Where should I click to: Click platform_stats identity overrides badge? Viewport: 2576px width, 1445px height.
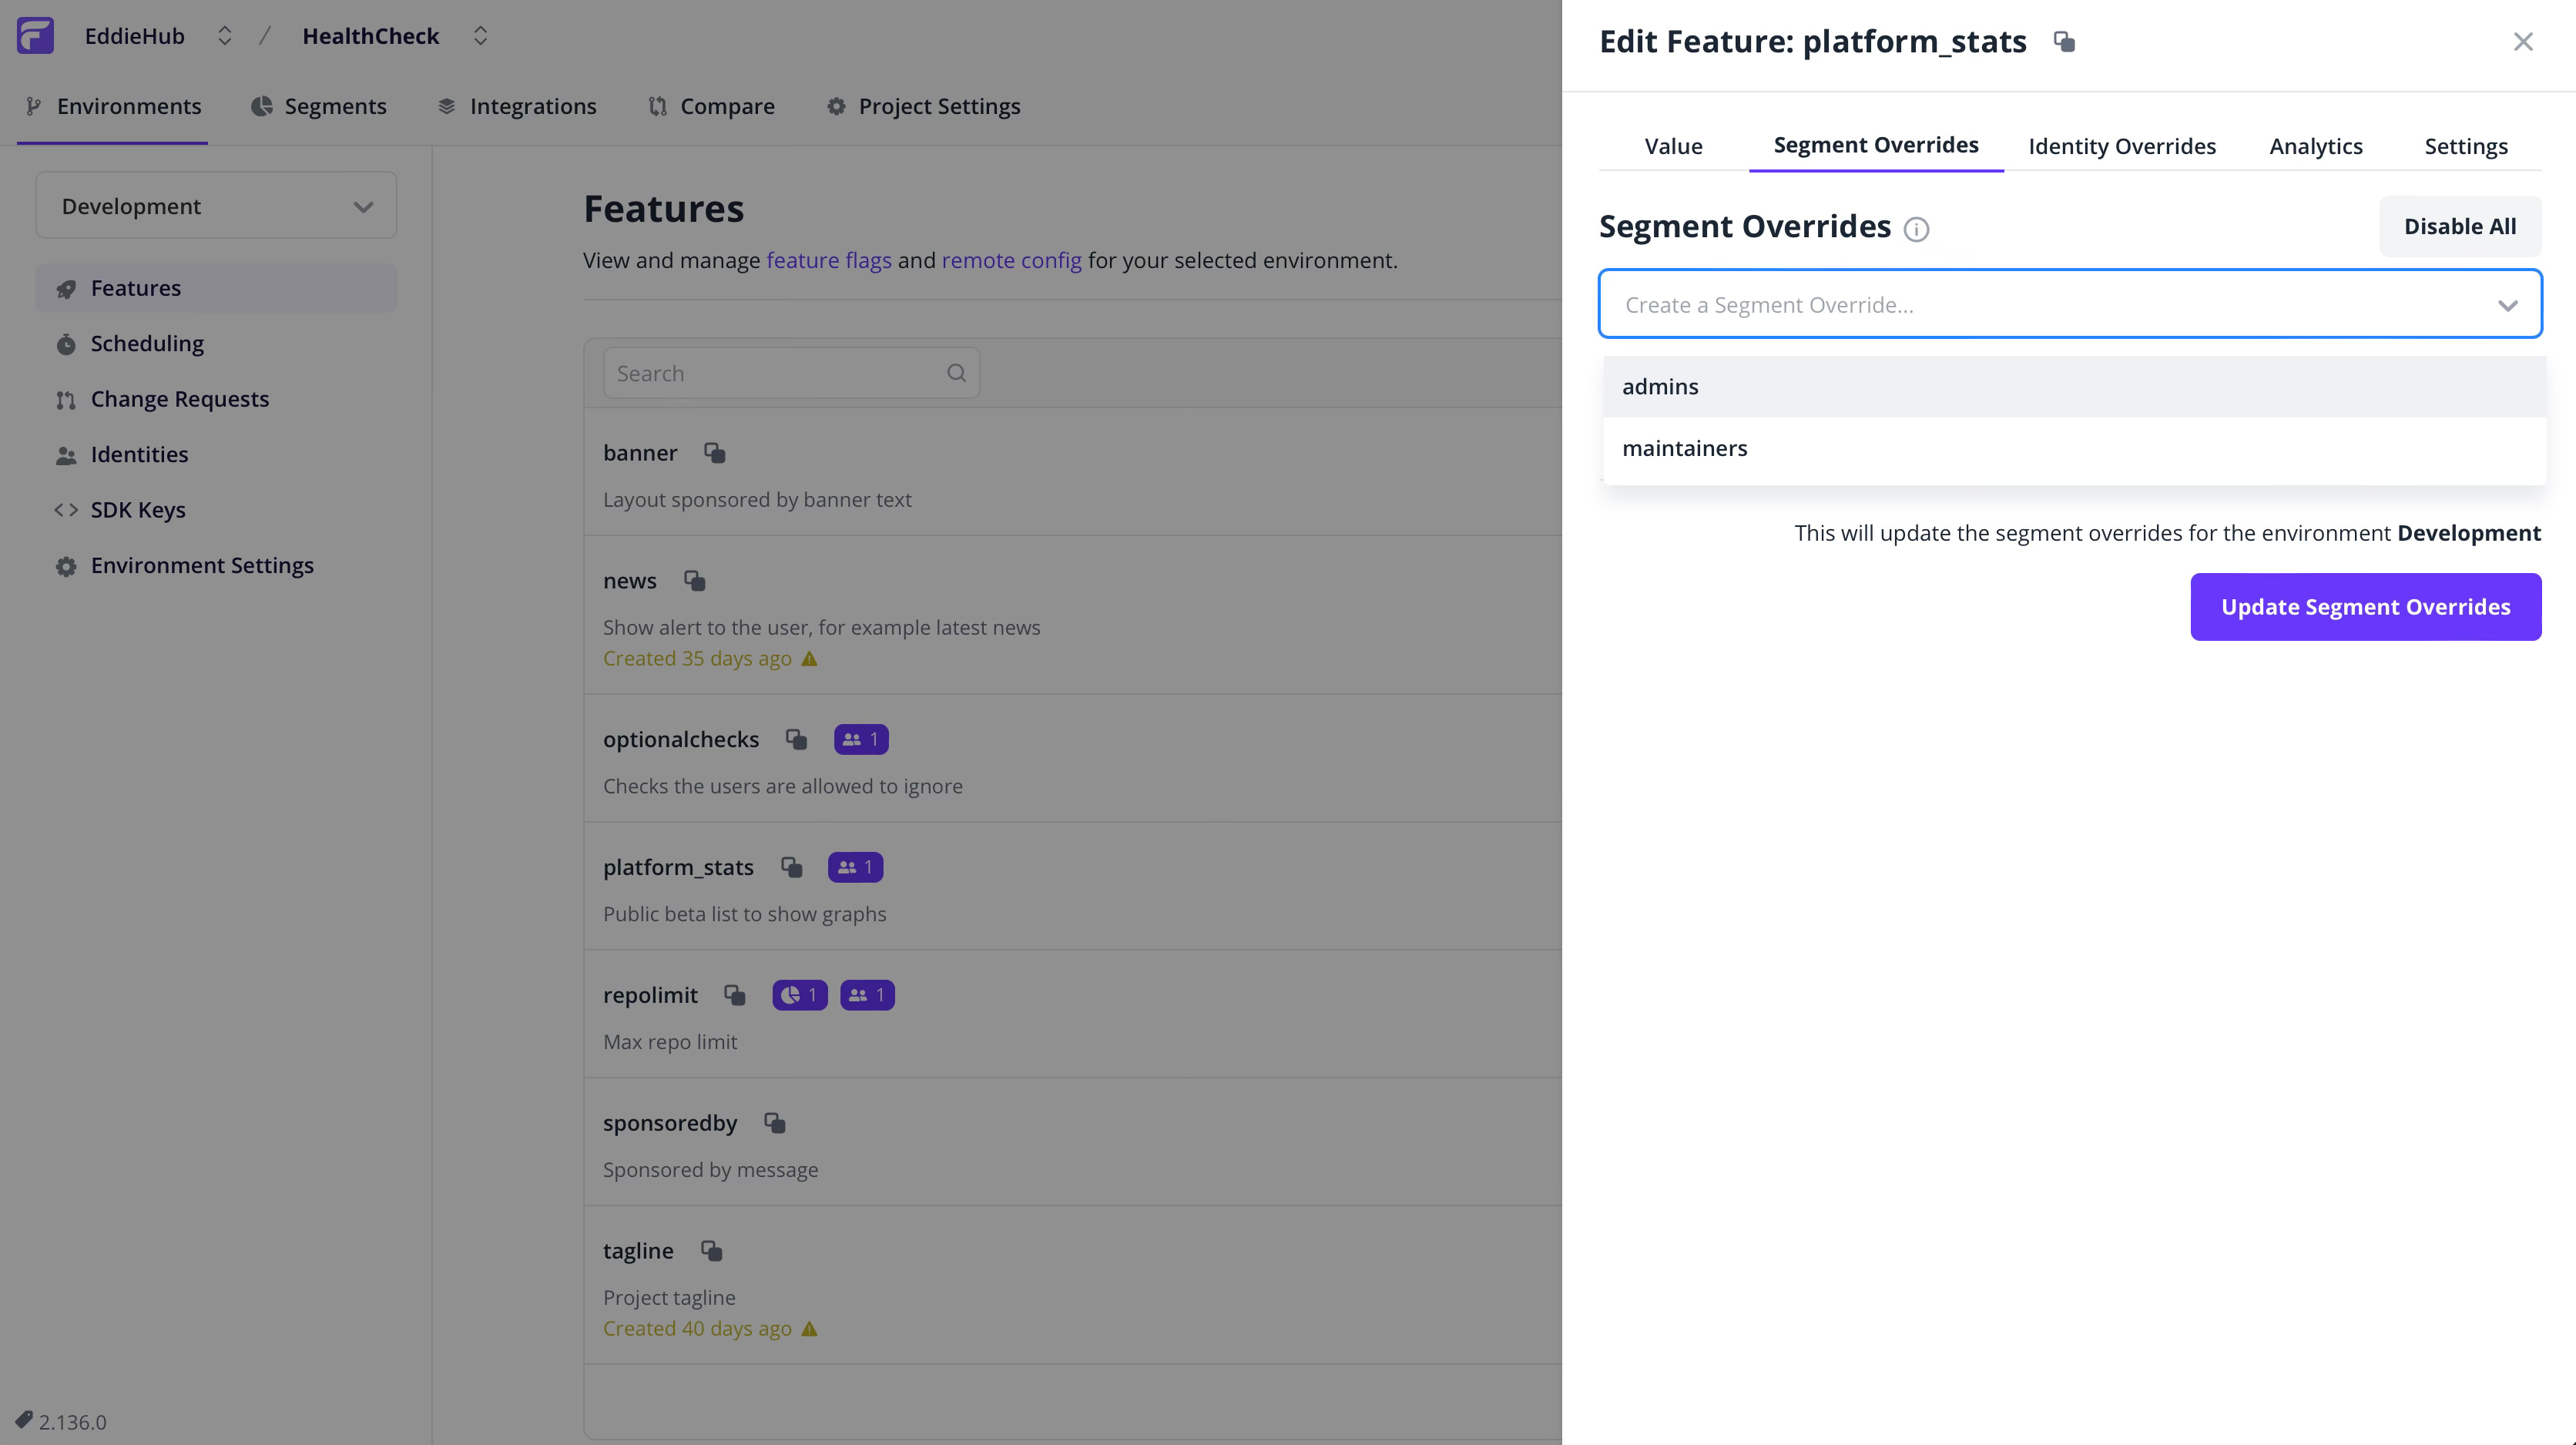click(855, 867)
